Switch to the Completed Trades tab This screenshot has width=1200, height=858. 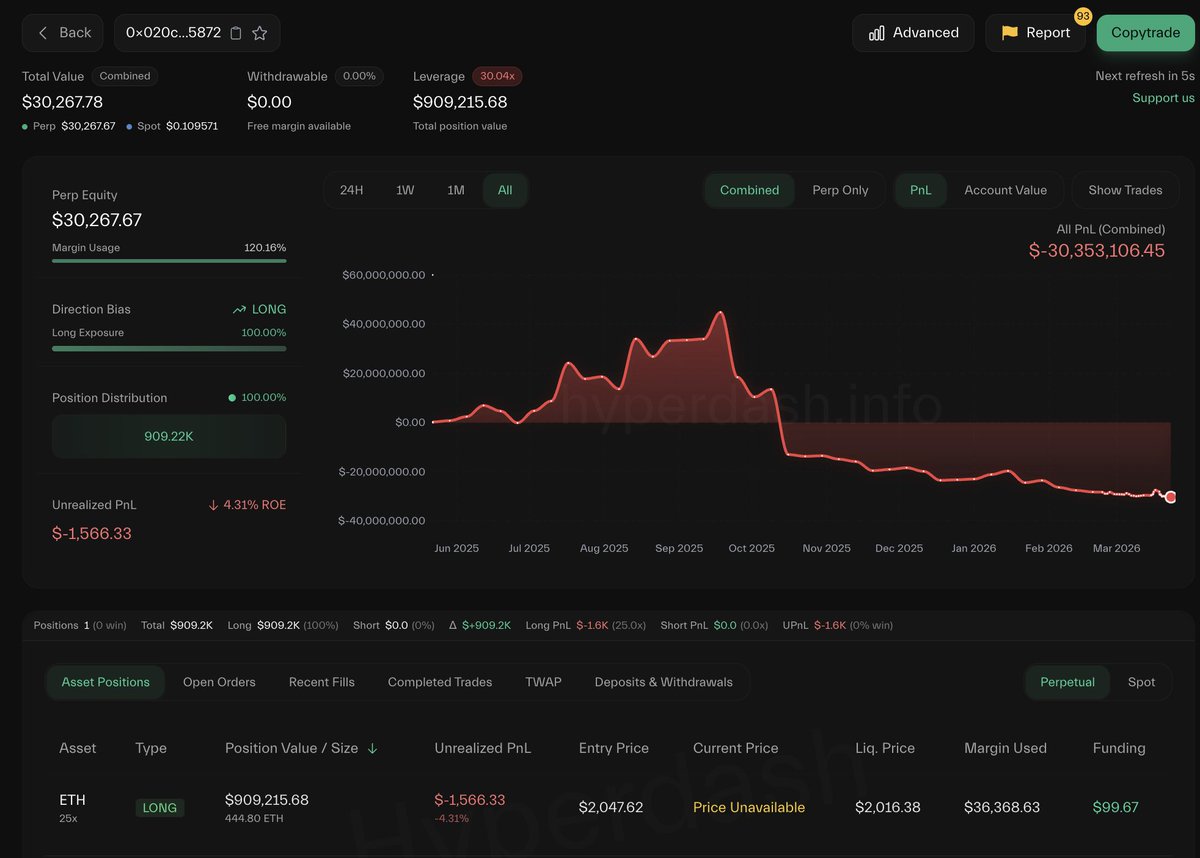pyautogui.click(x=439, y=681)
